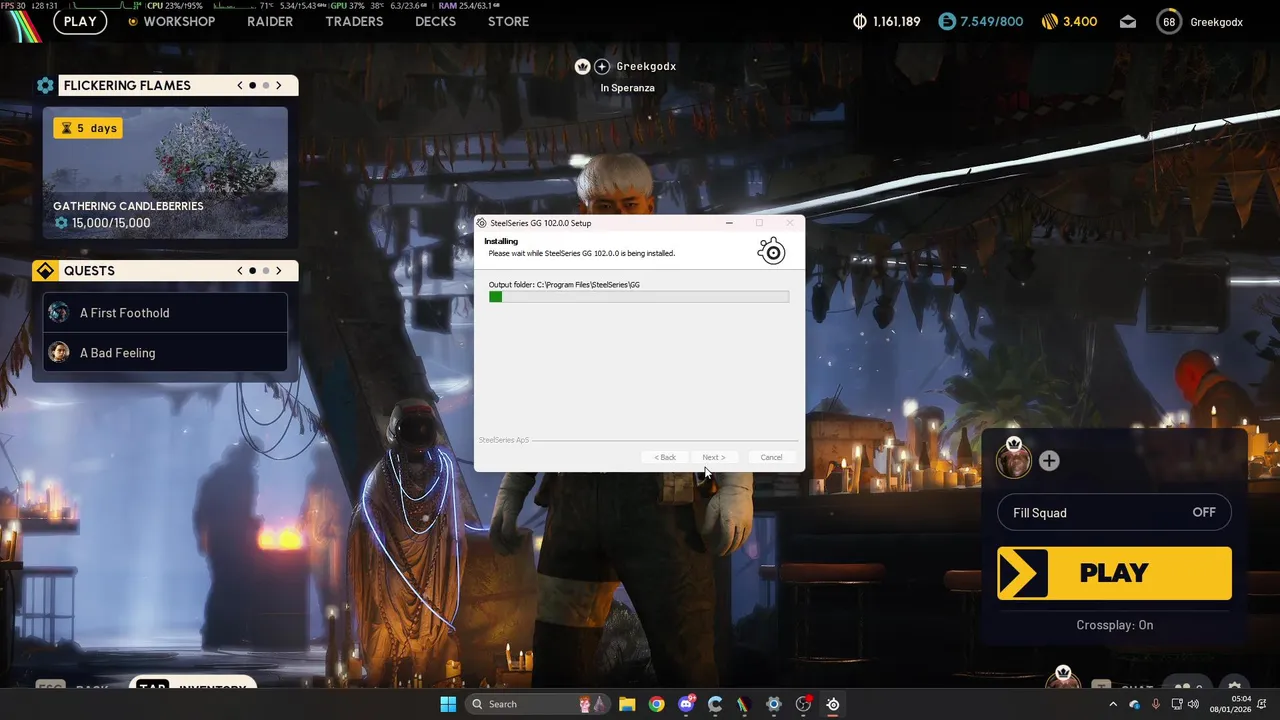1280x720 pixels.
Task: Open the Greekgodx profile name top right
Action: coord(1216,21)
